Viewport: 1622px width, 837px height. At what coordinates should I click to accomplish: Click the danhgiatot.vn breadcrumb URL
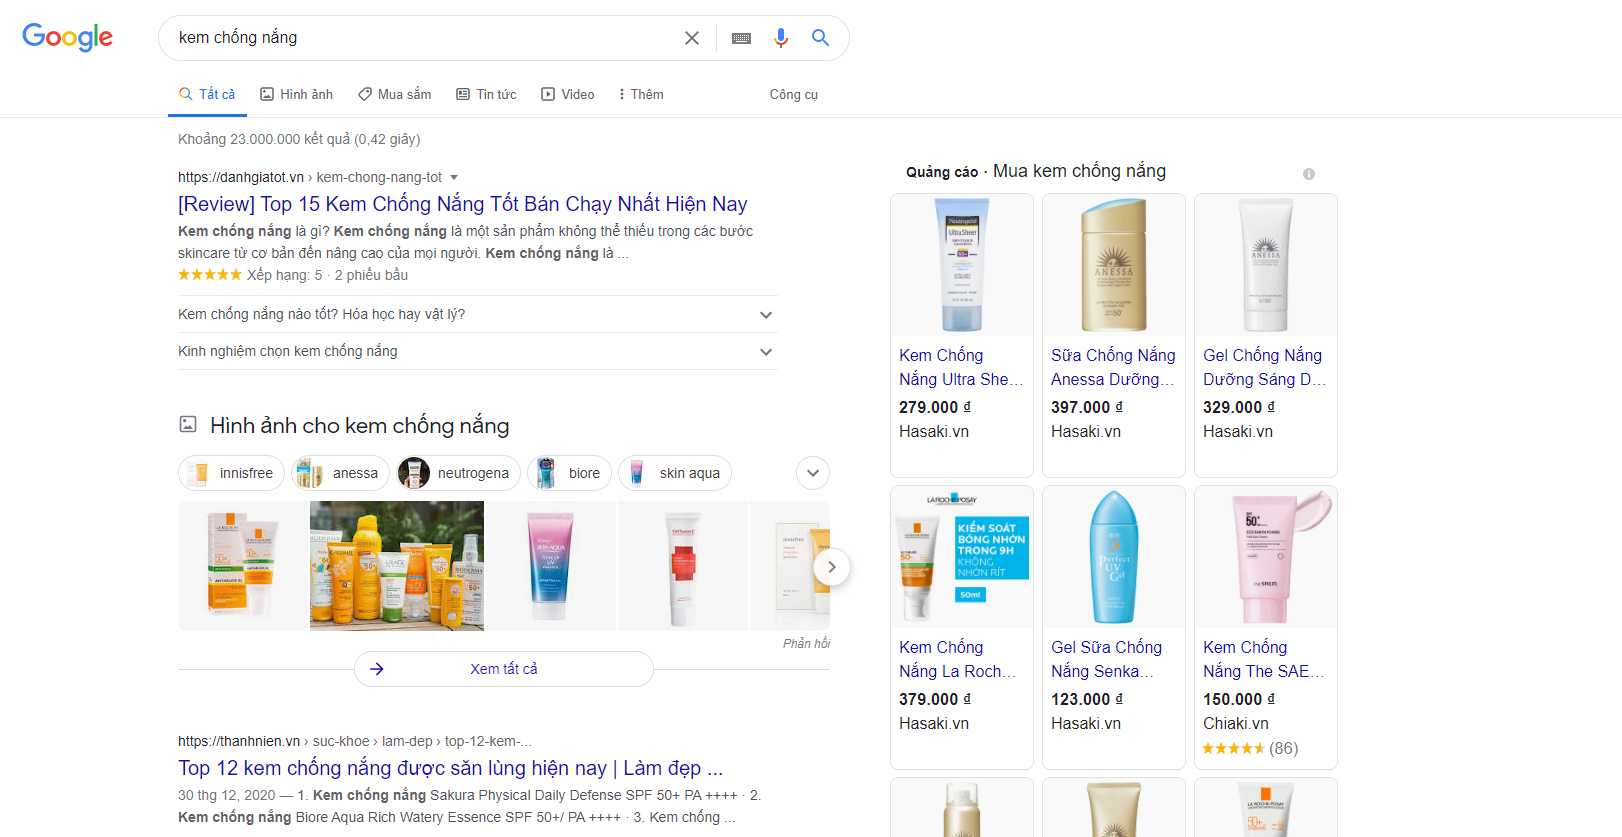click(310, 177)
